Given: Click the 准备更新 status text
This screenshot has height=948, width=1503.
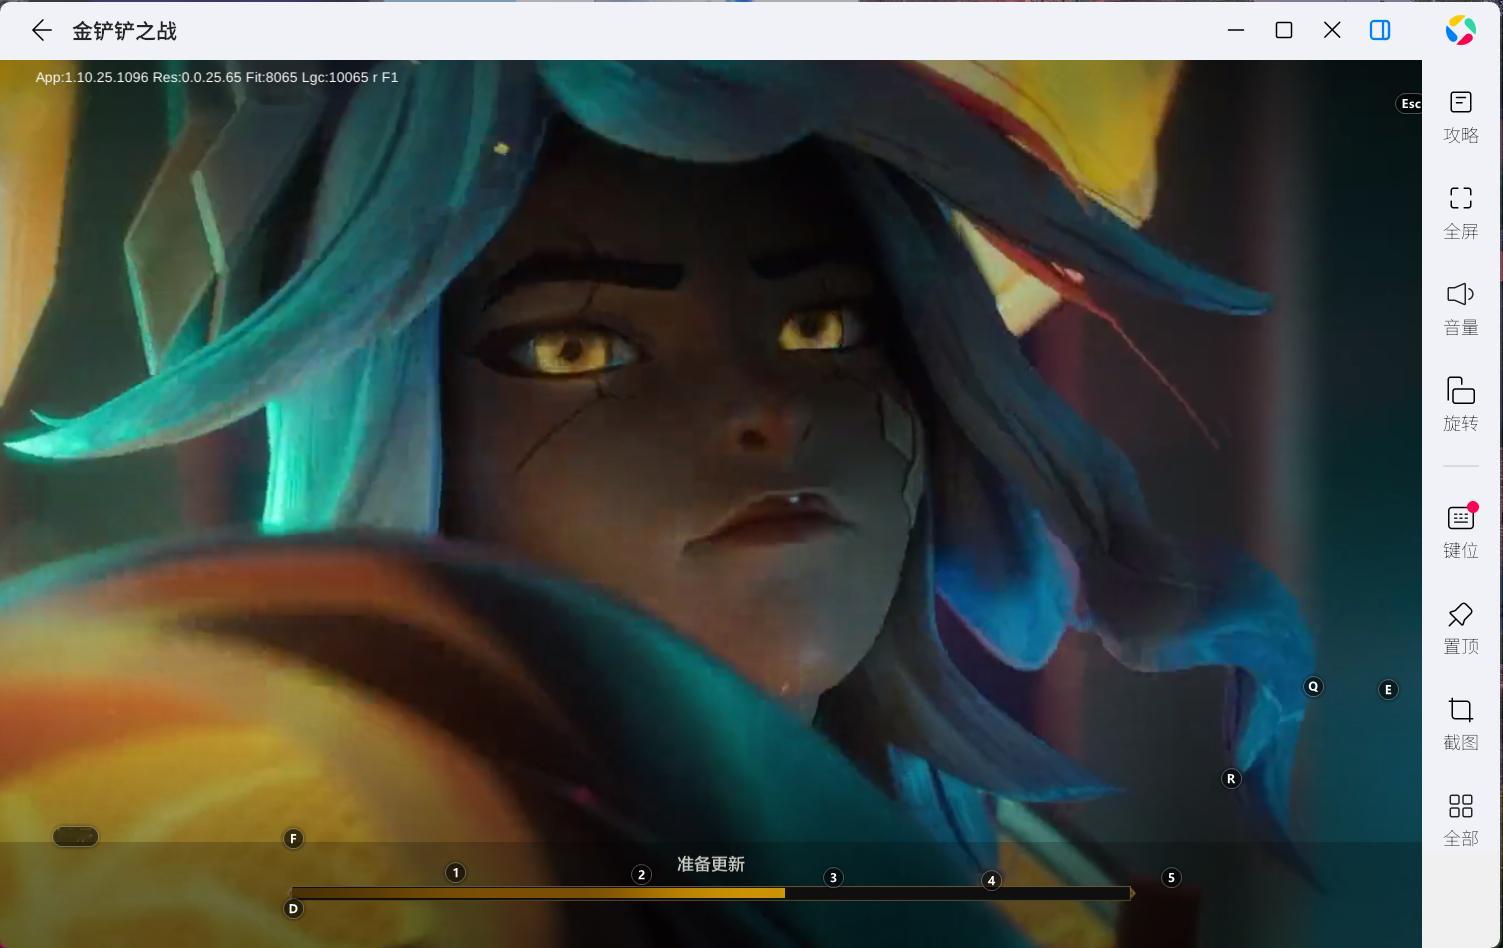Looking at the screenshot, I should click(x=711, y=864).
